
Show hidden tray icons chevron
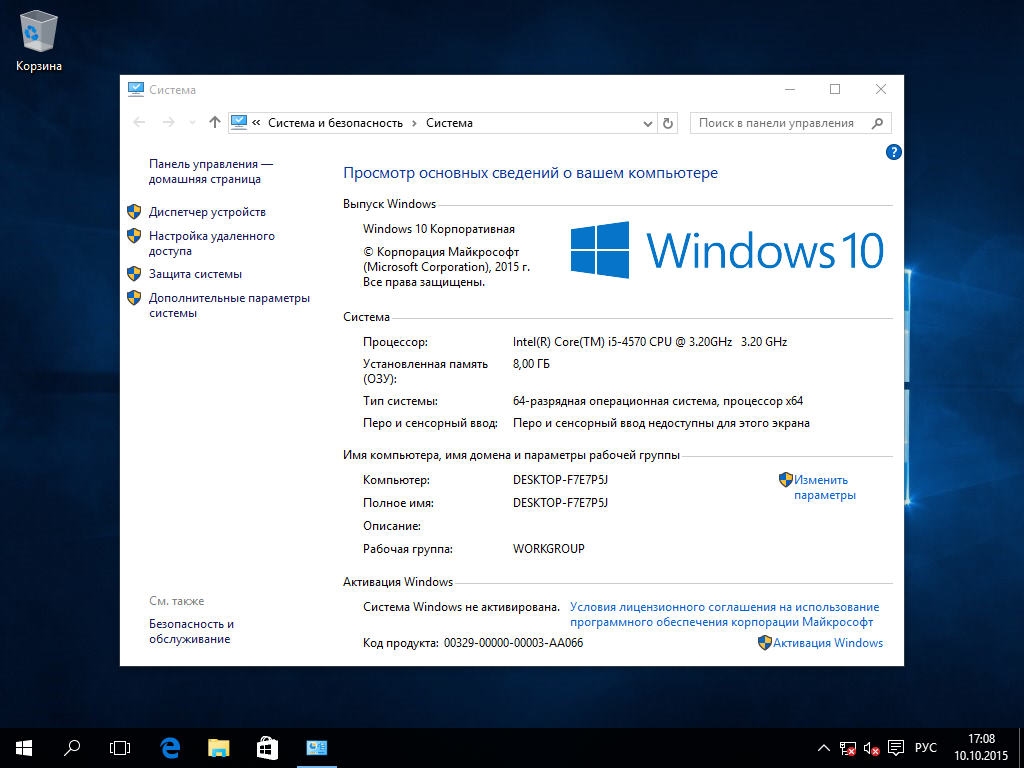pyautogui.click(x=824, y=748)
